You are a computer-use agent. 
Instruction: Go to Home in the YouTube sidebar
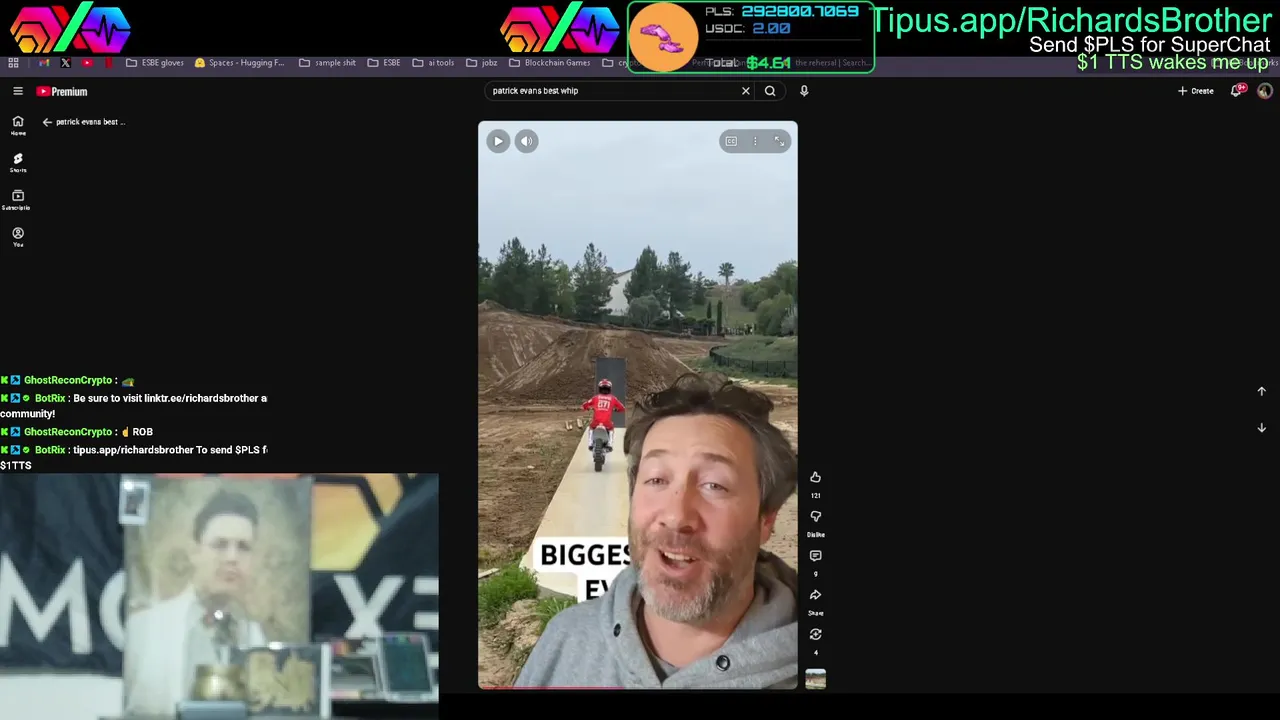18,125
